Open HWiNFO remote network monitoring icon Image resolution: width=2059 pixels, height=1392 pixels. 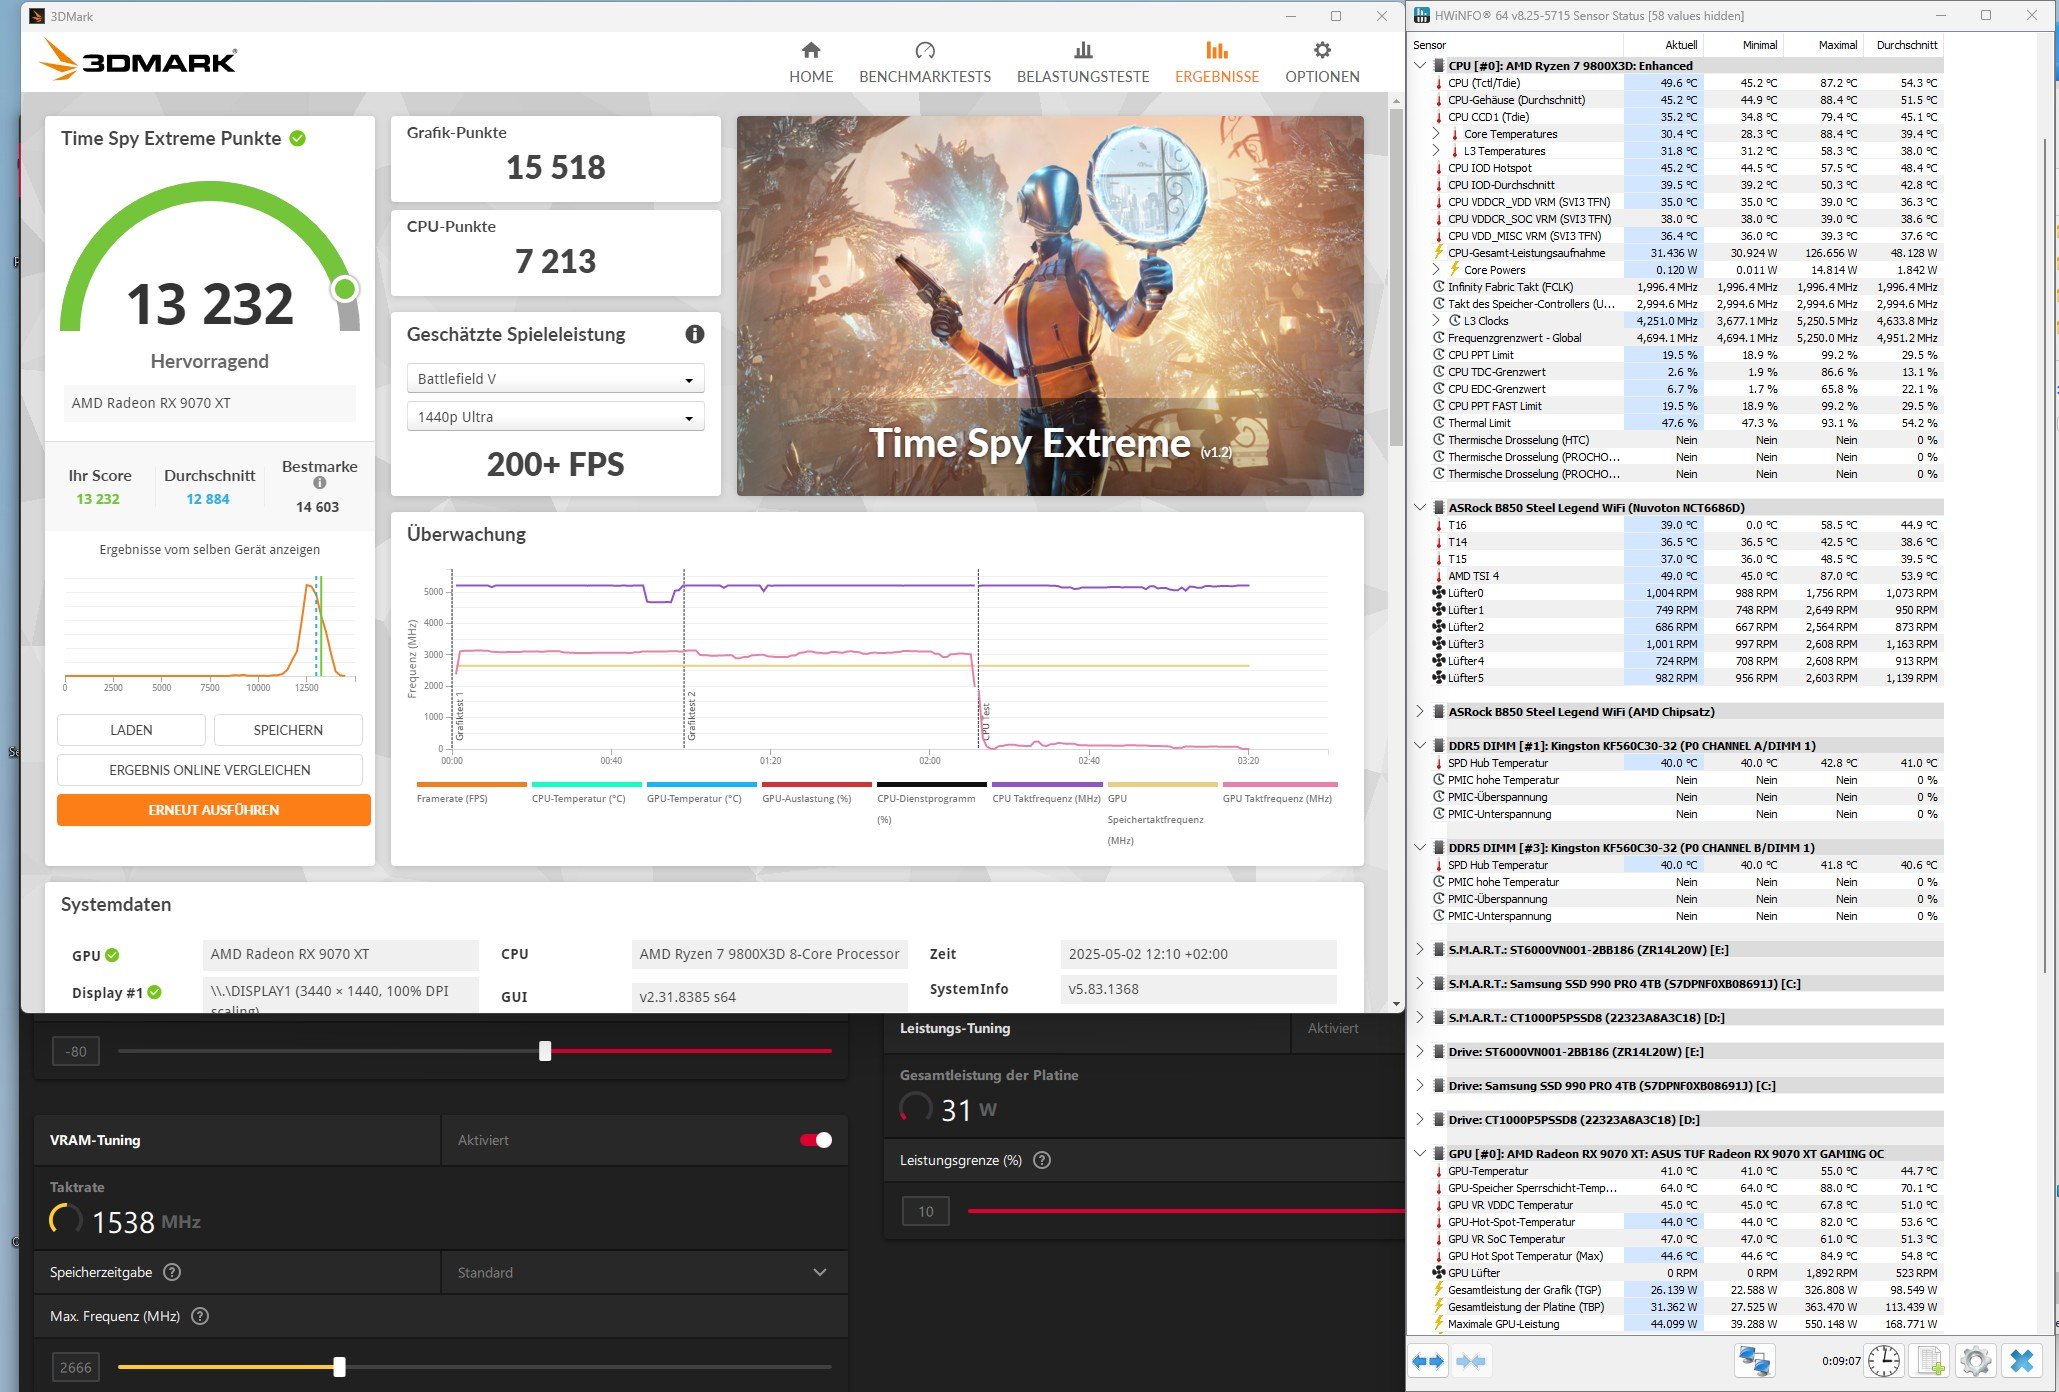pos(1754,1361)
